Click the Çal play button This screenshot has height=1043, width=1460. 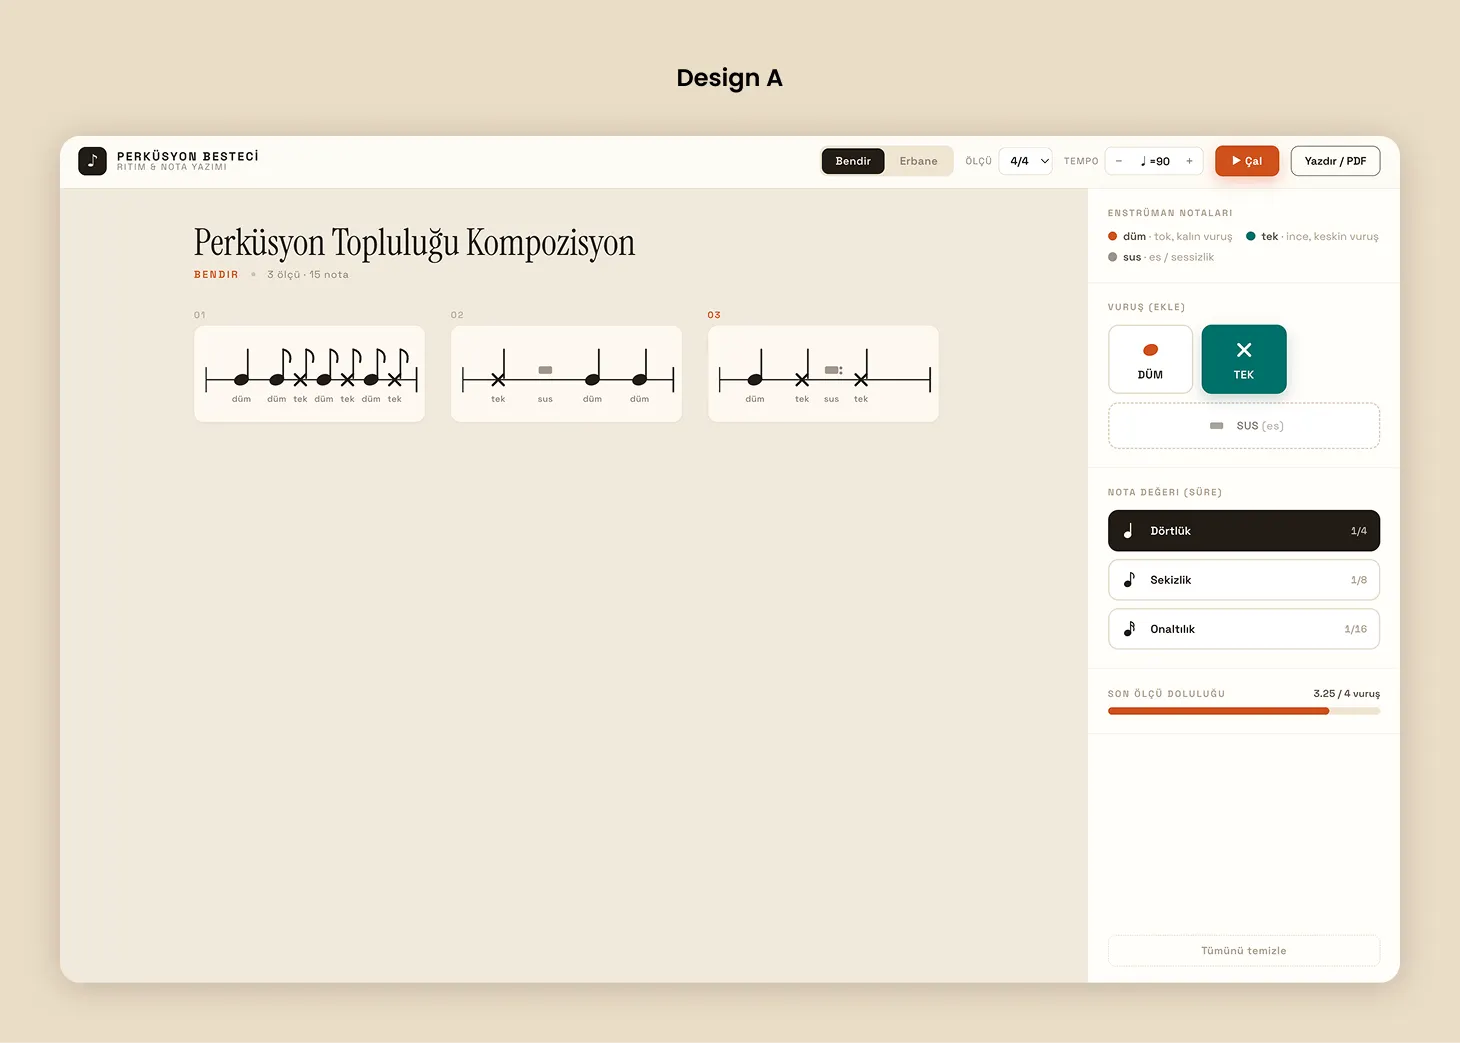tap(1247, 161)
